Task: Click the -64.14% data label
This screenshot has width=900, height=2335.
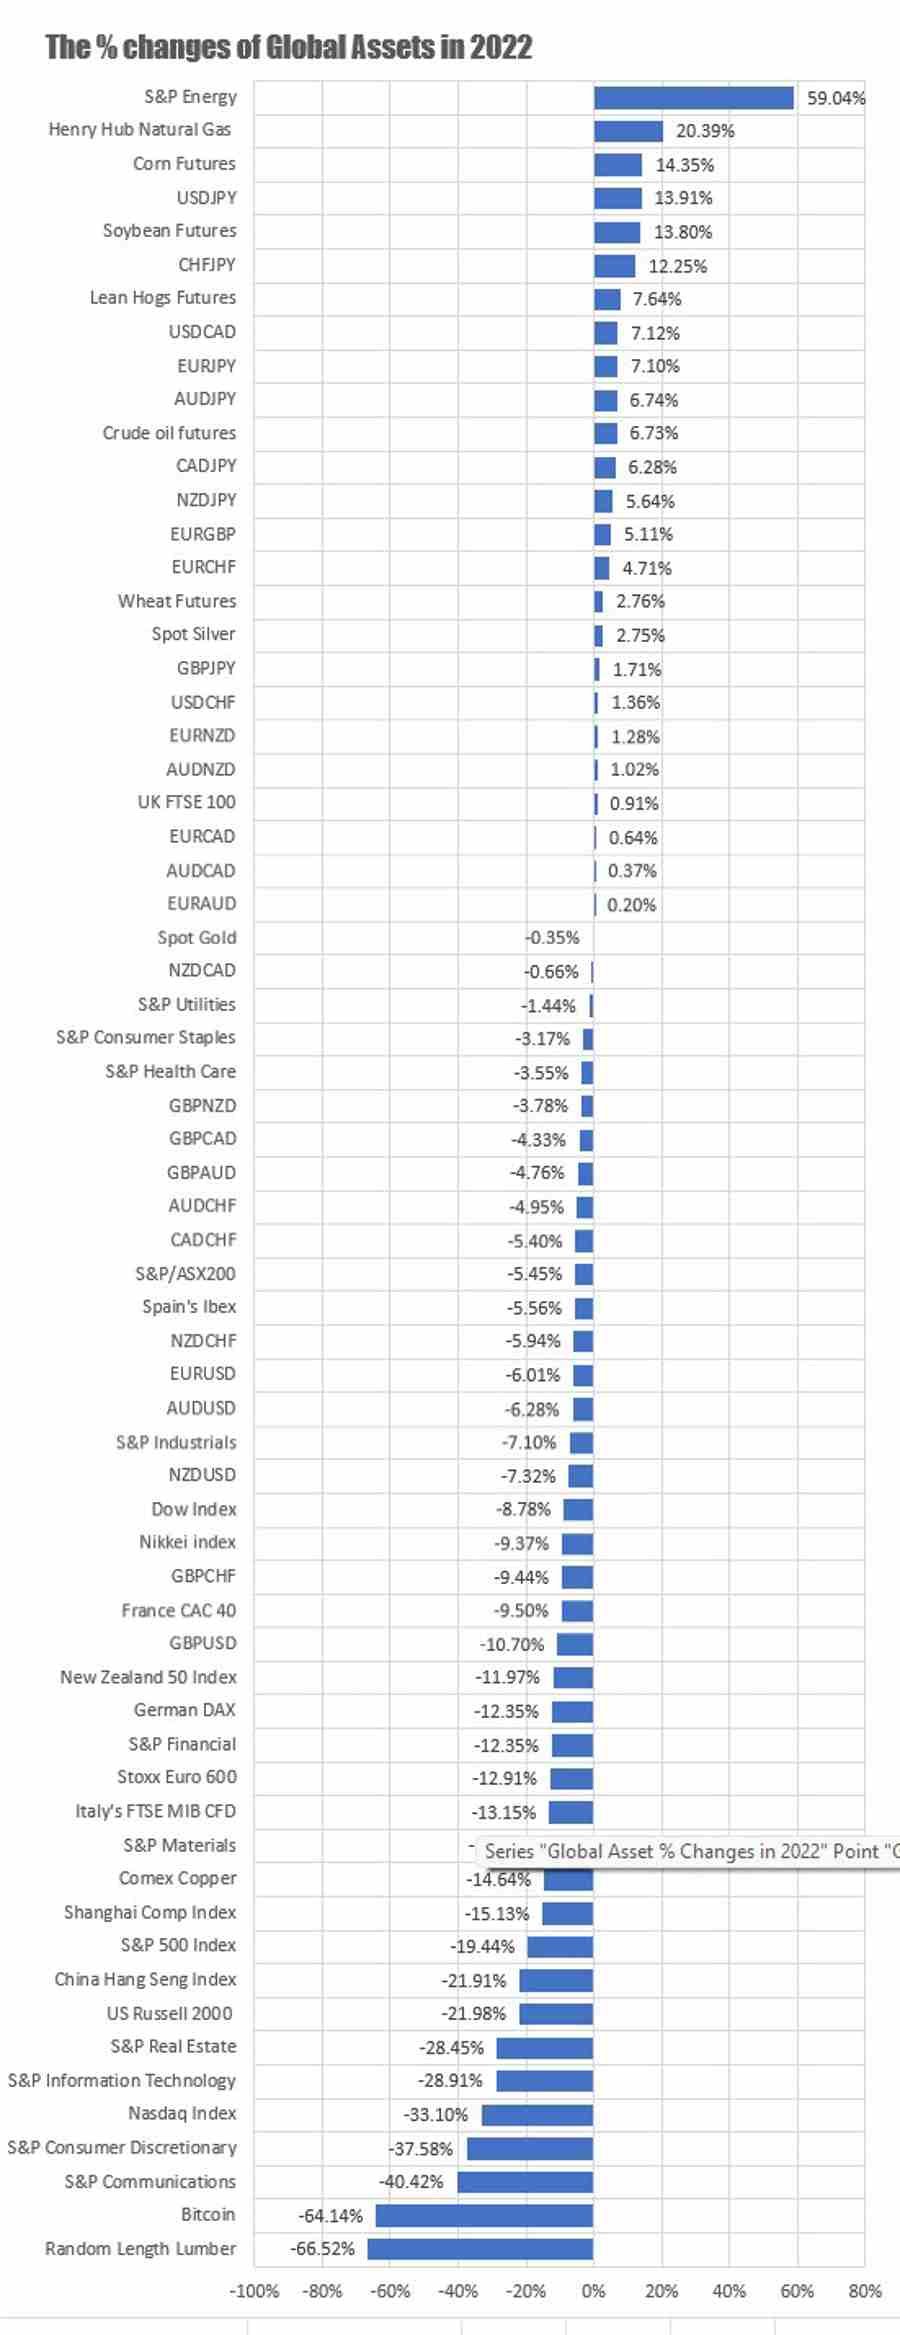Action: pos(331,2216)
